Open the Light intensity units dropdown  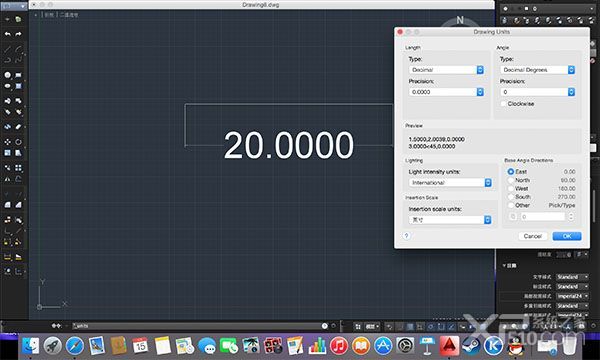coord(450,182)
